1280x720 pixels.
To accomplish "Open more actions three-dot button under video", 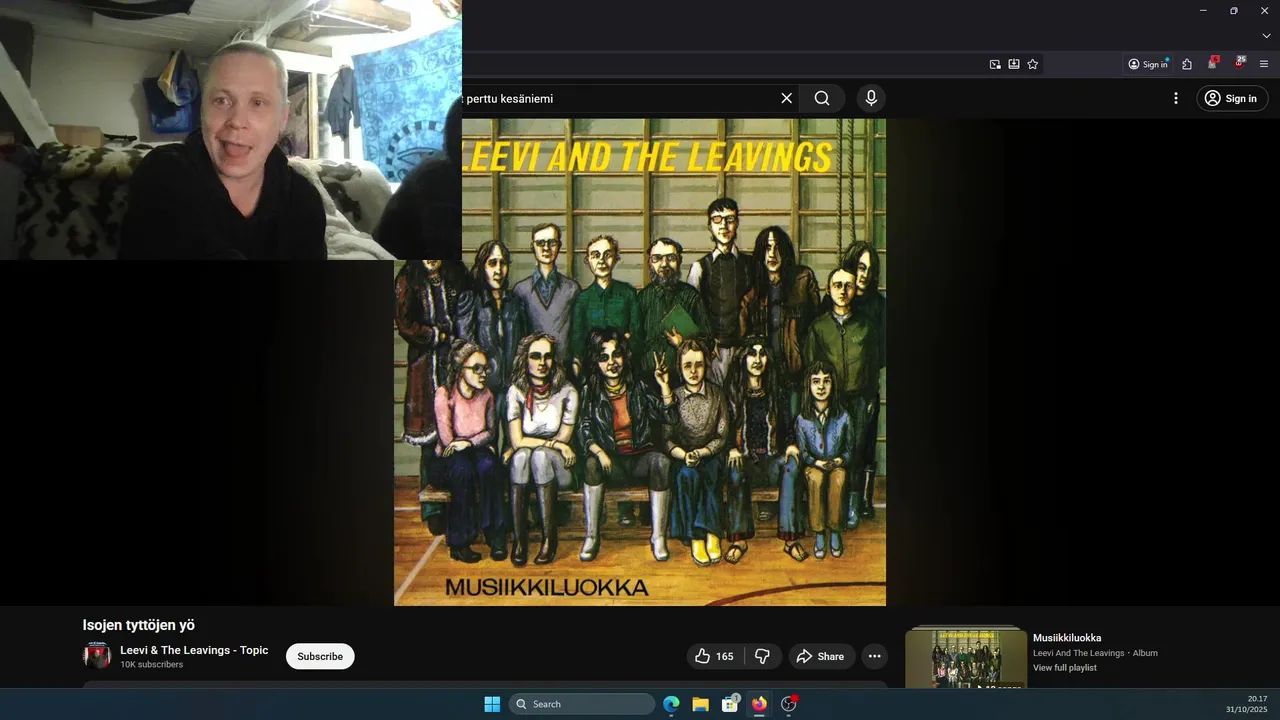I will (x=874, y=656).
